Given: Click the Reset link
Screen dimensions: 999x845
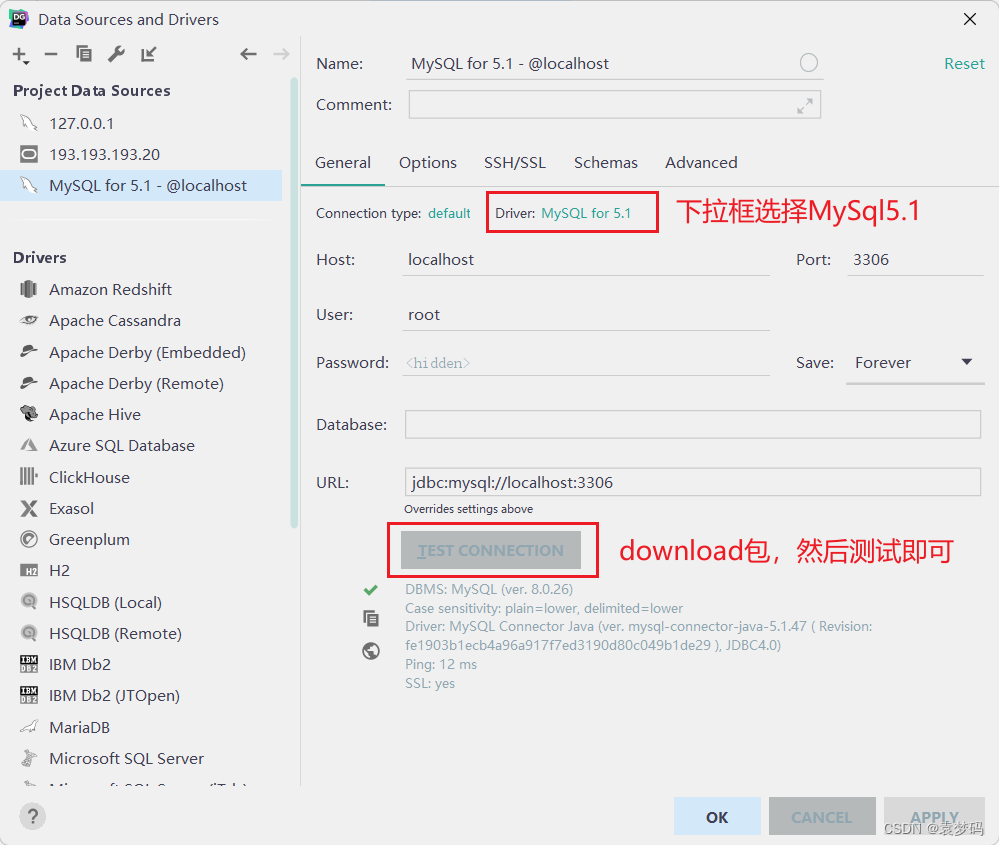Looking at the screenshot, I should click(963, 63).
